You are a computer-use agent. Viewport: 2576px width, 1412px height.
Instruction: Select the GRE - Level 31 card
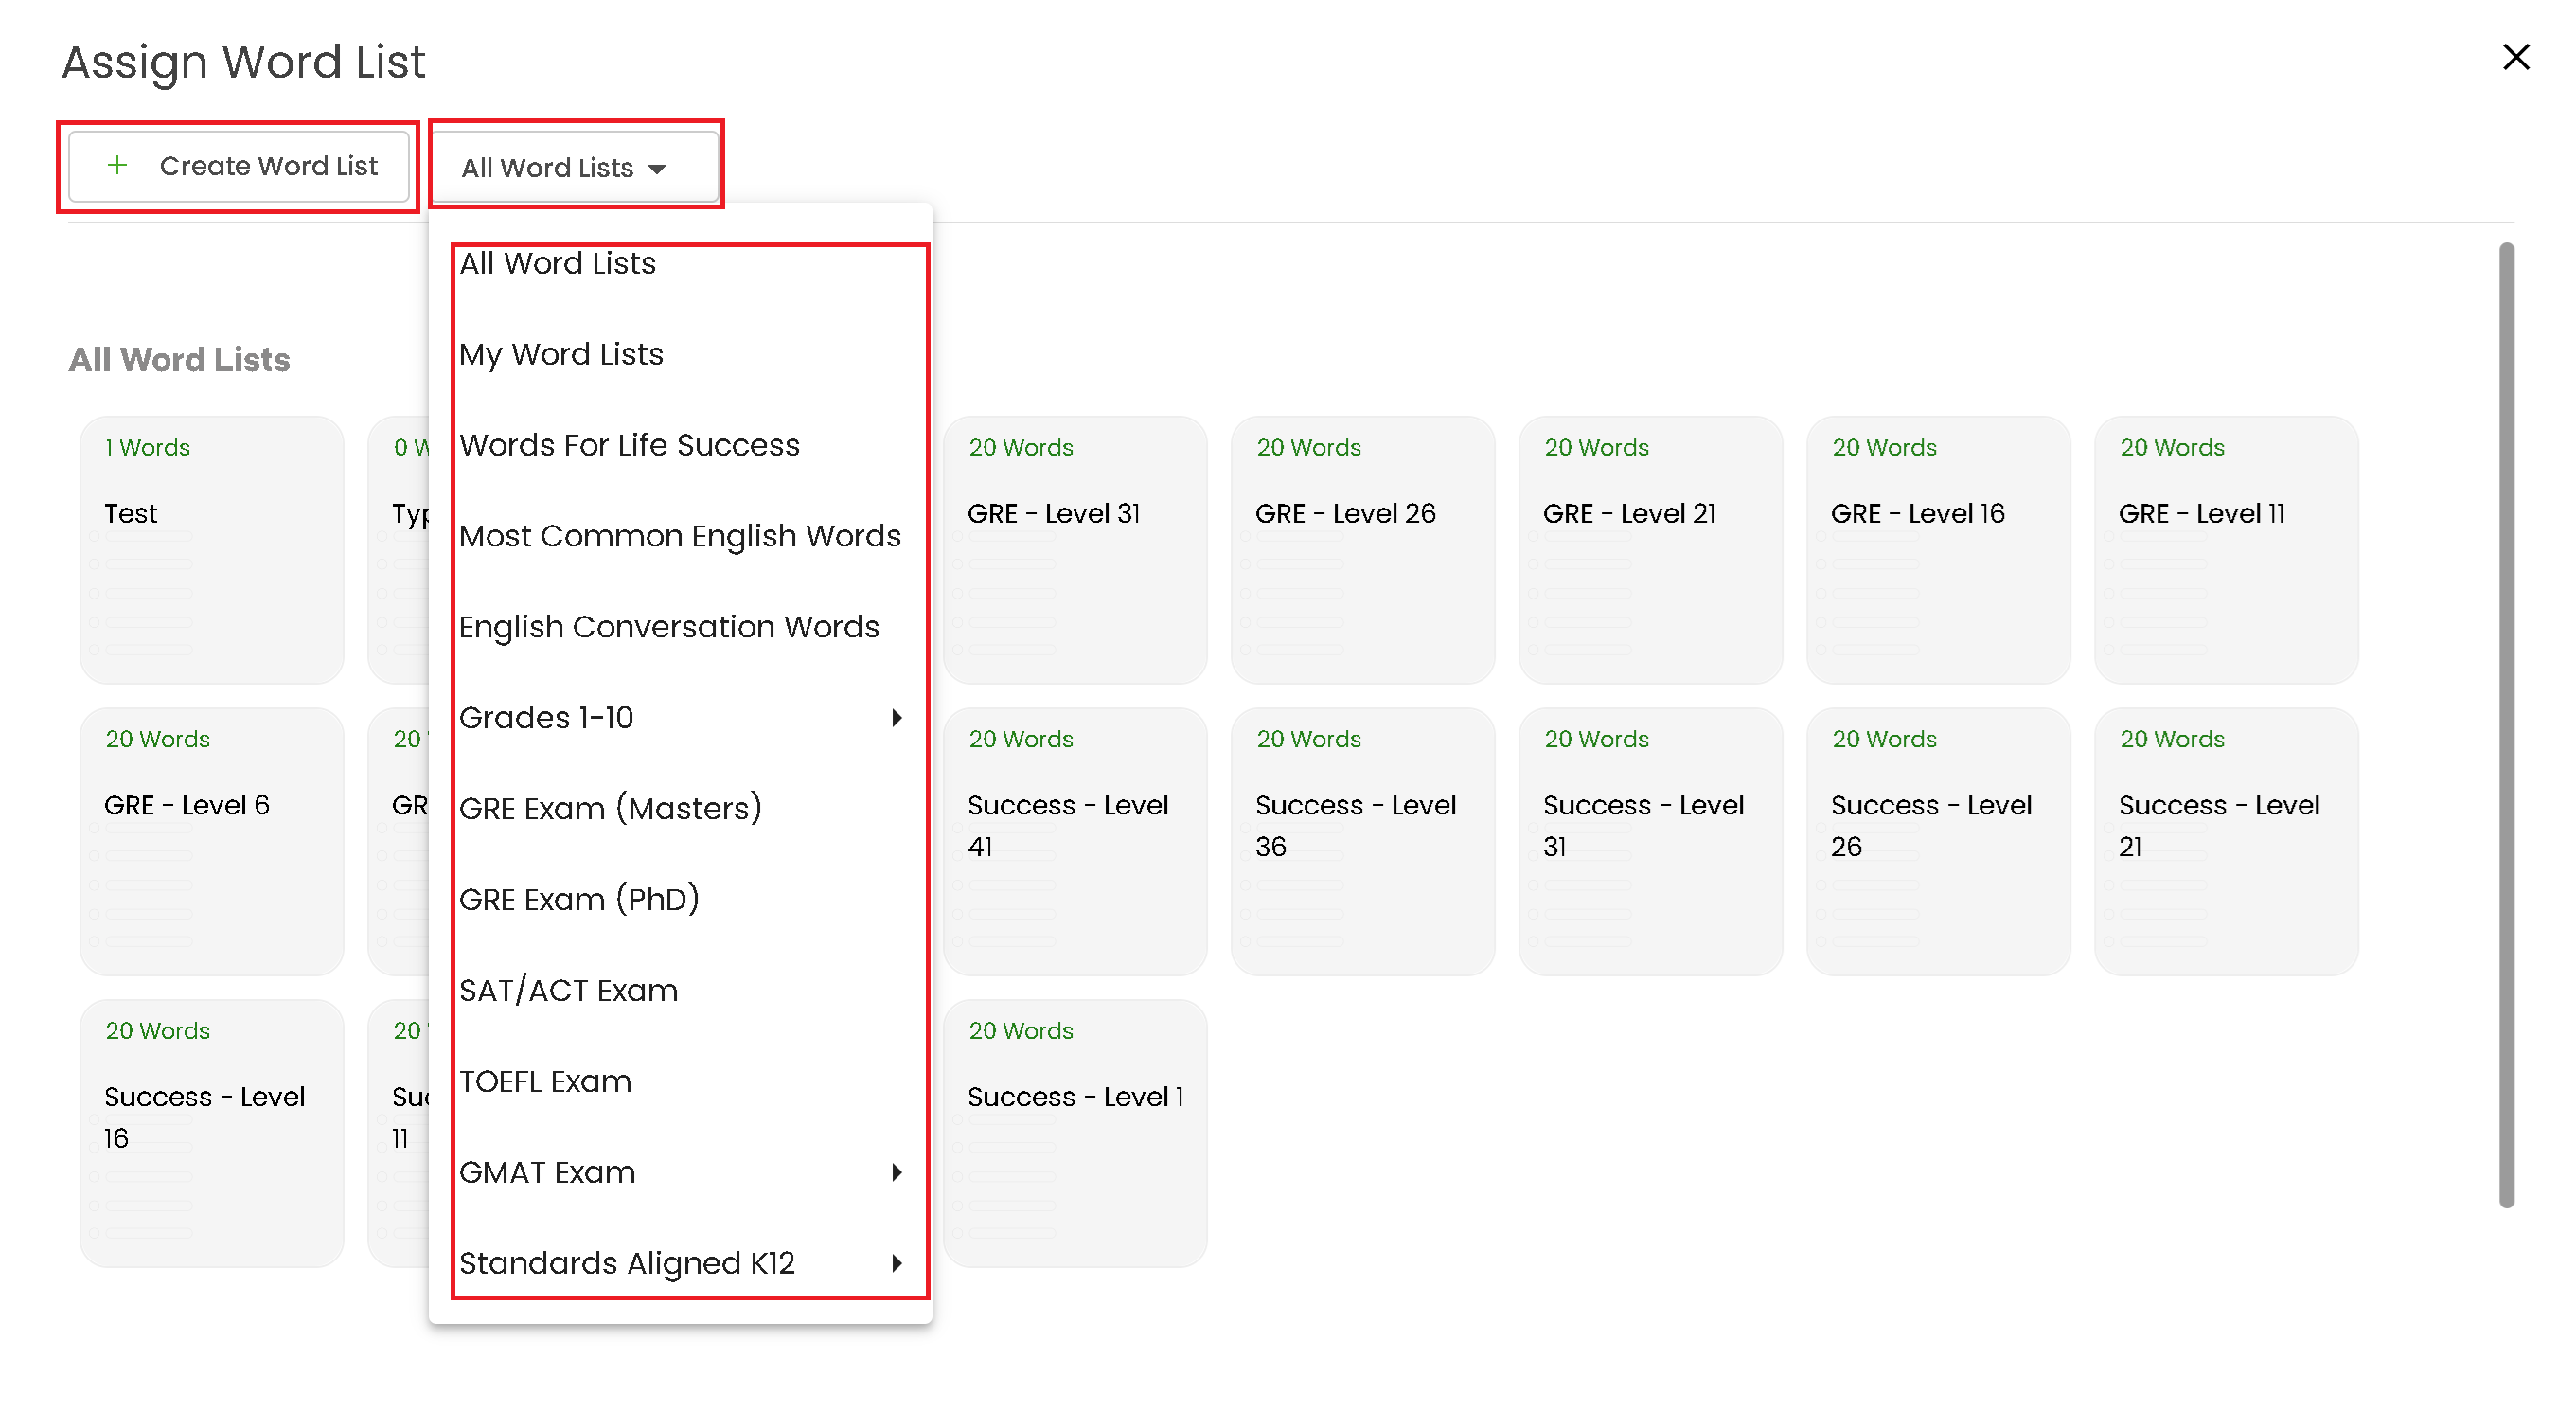1074,550
